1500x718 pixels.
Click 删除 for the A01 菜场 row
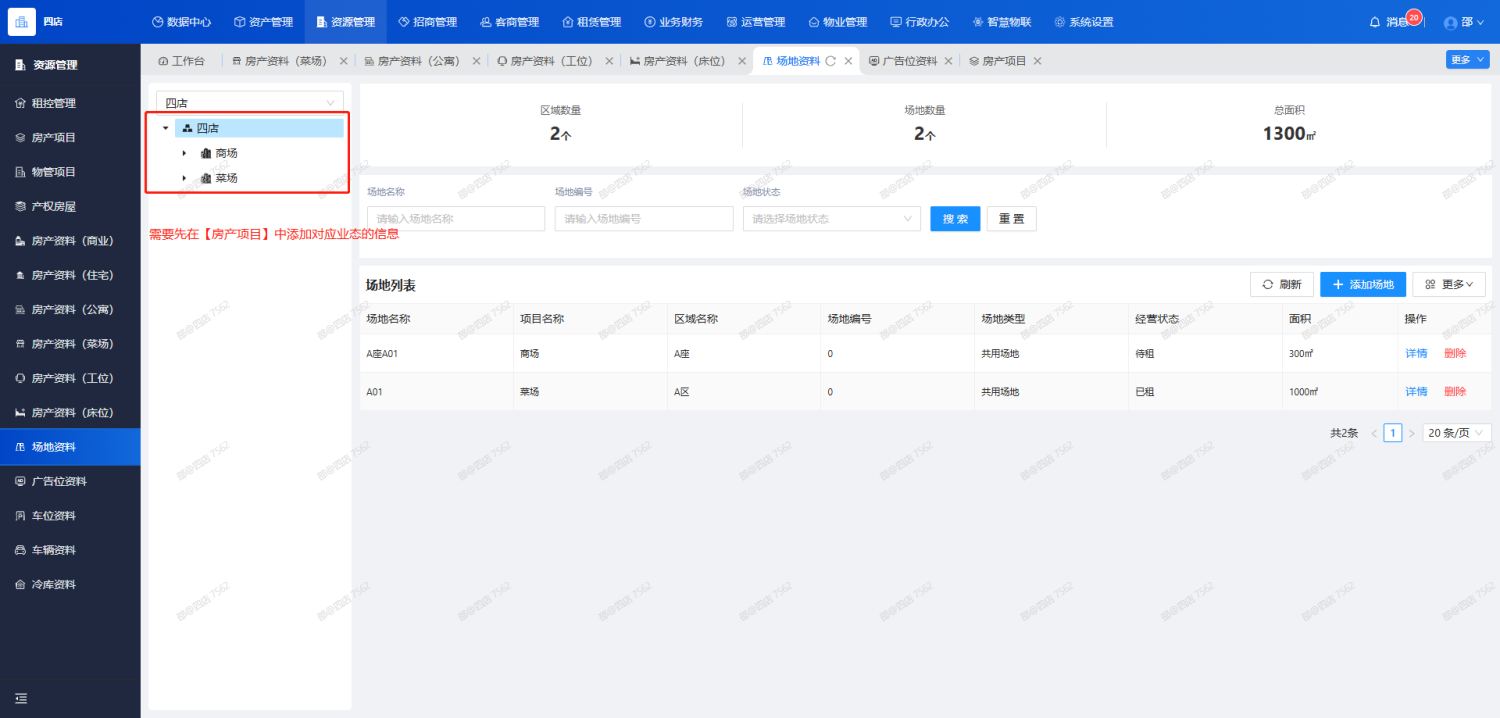coord(1455,392)
